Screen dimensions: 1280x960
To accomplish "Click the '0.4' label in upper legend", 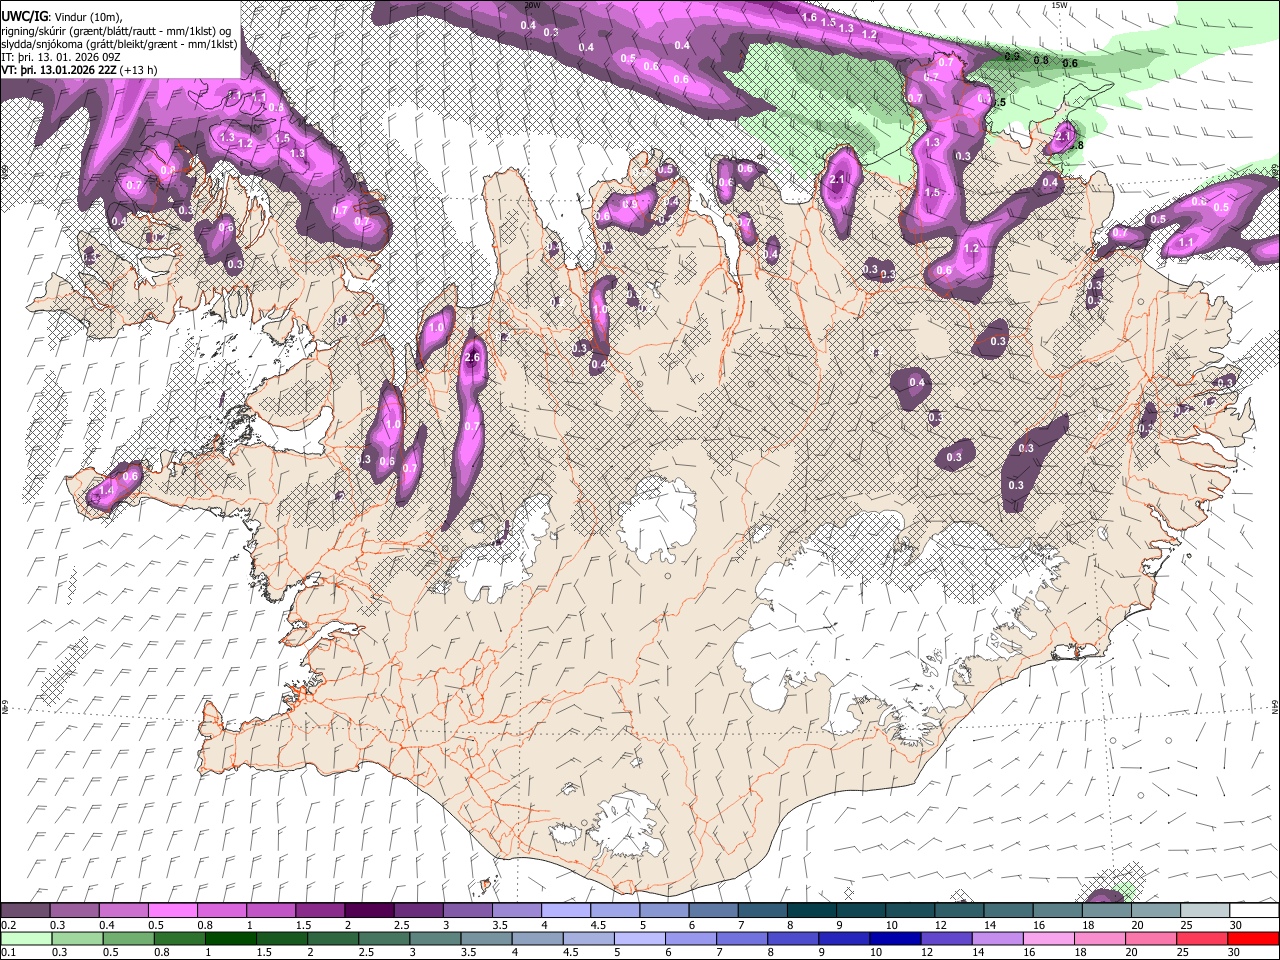I will click(x=107, y=925).
